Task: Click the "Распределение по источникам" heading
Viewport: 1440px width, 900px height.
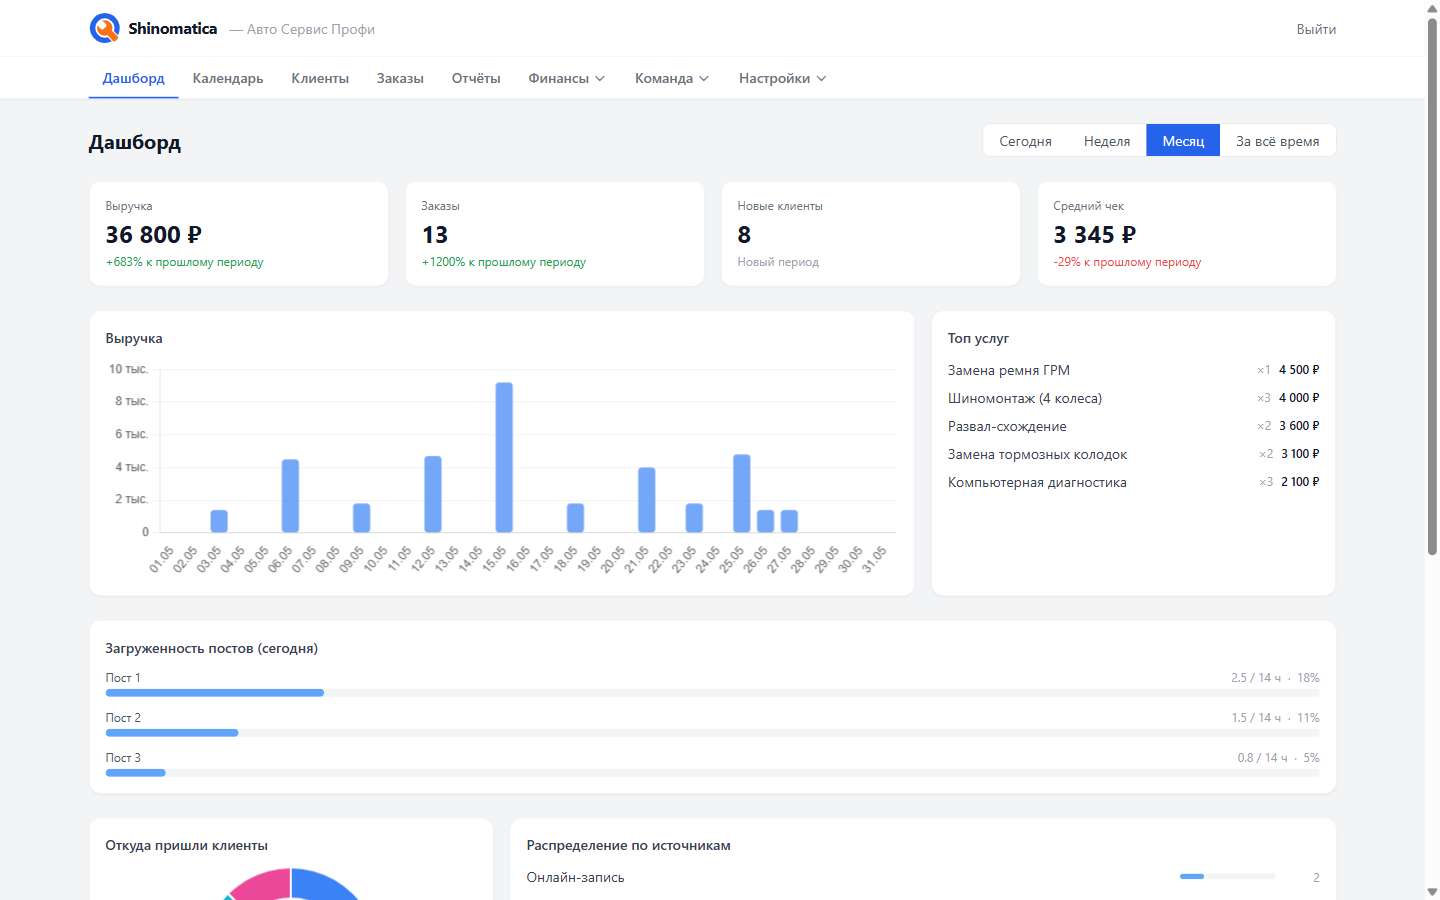Action: click(629, 845)
